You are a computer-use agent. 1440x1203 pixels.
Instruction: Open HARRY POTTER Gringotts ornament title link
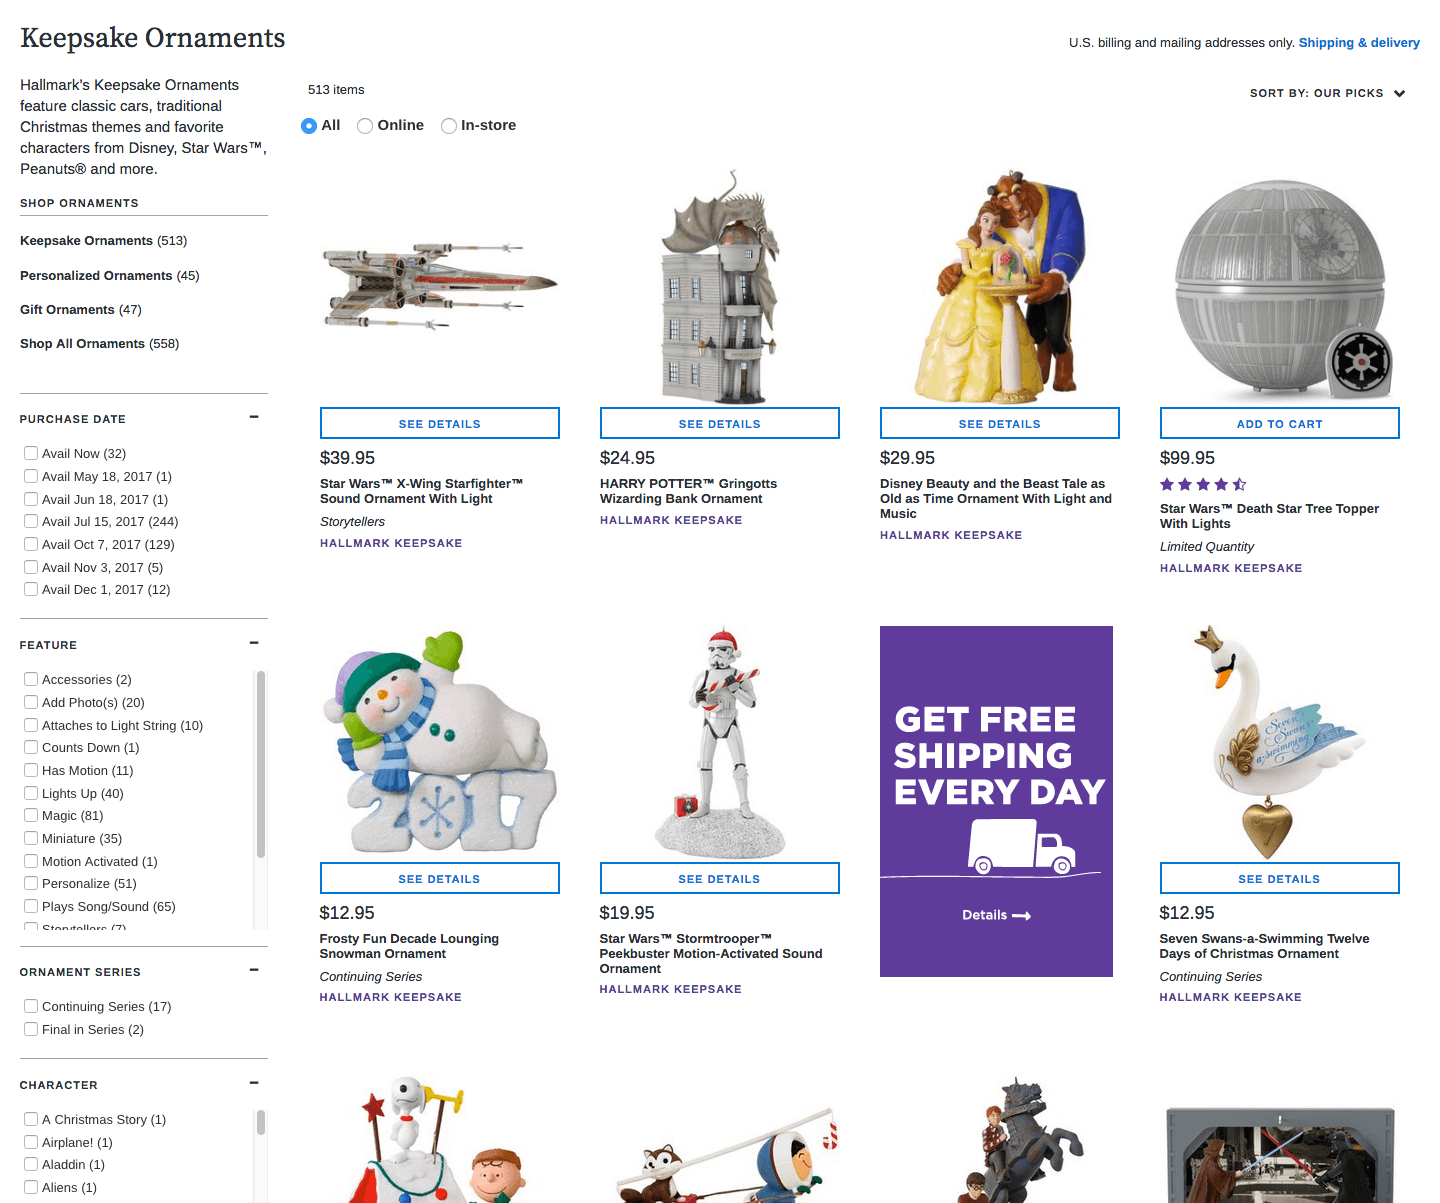tap(688, 491)
